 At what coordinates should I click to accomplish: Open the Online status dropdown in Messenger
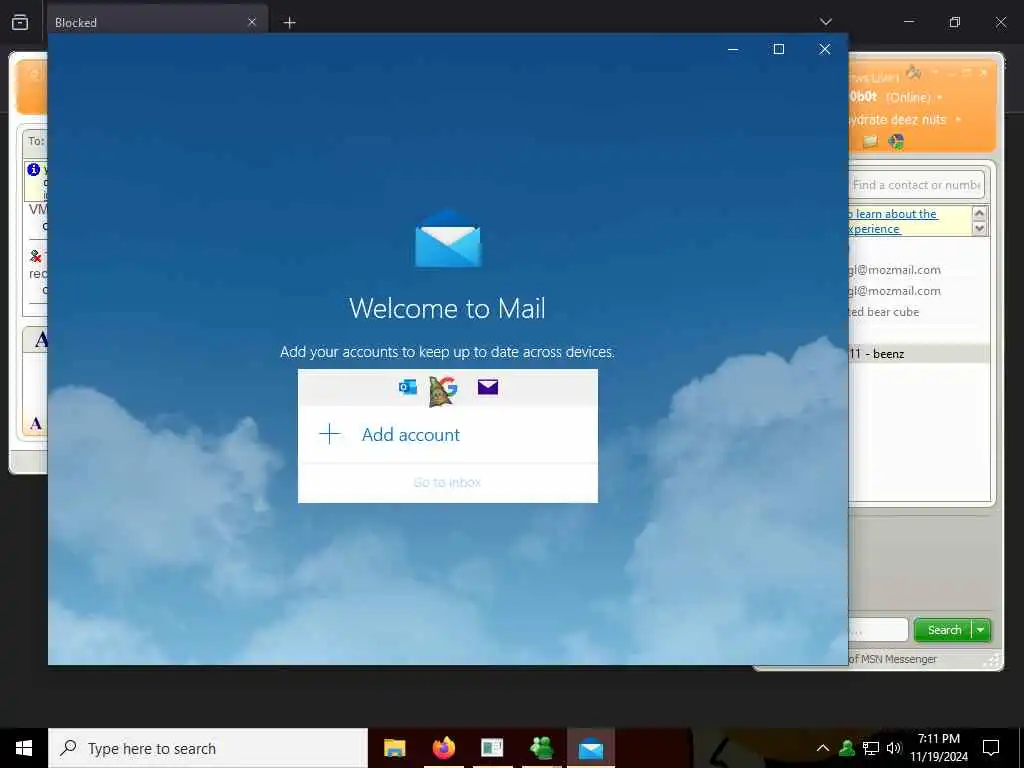[x=940, y=98]
